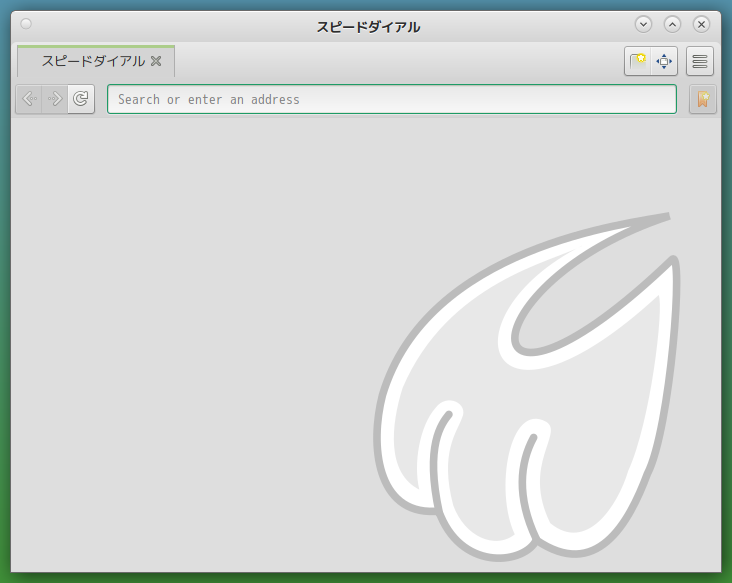Go back using the back arrow
The width and height of the screenshot is (732, 583).
29,99
